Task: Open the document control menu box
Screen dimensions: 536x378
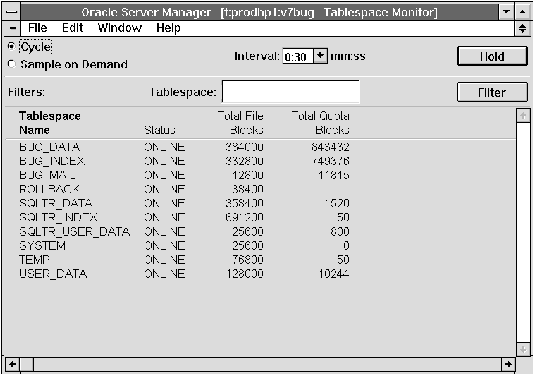Action: (x=12, y=28)
